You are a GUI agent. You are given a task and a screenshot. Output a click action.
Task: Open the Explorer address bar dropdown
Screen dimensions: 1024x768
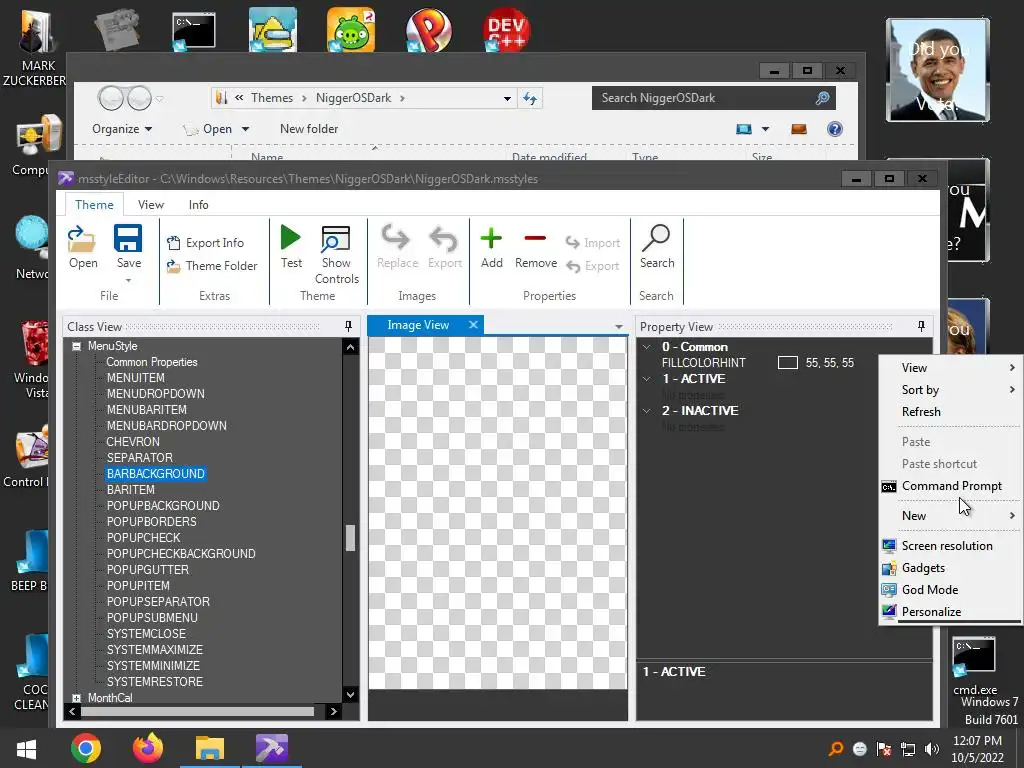507,99
